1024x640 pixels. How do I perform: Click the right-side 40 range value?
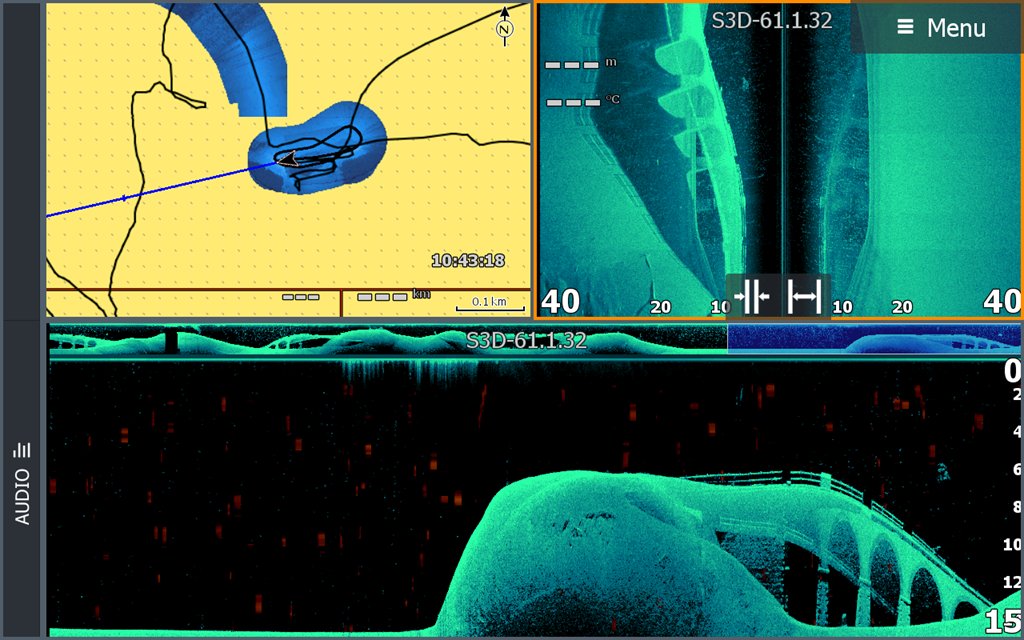[x=1001, y=301]
